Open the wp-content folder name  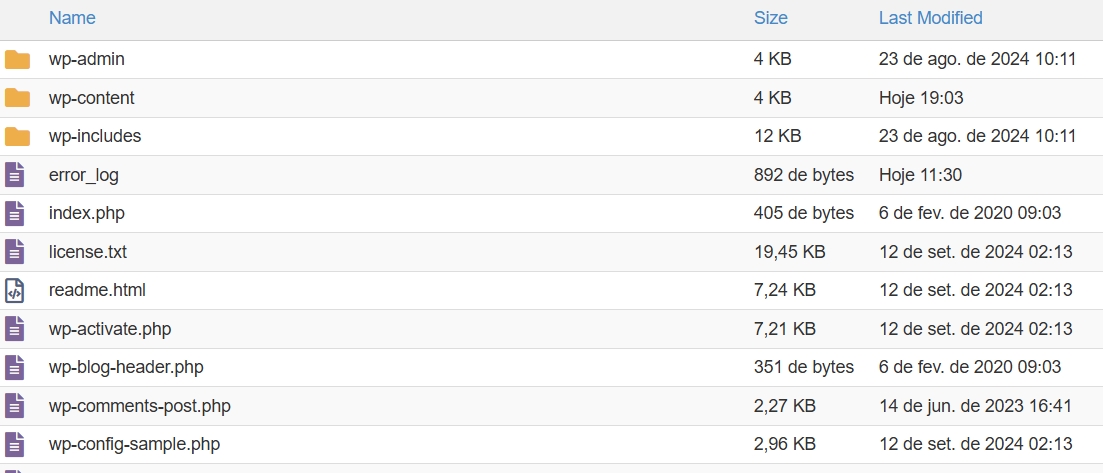click(91, 98)
